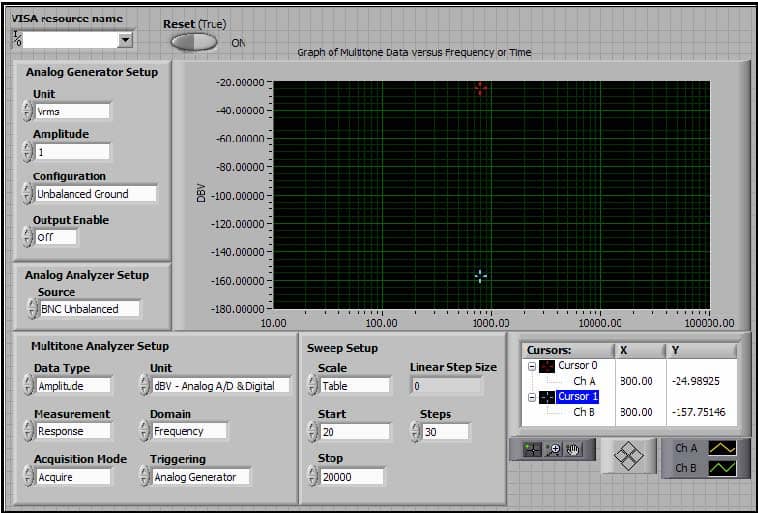Collapse the Cursor 1 tree node

pos(532,397)
